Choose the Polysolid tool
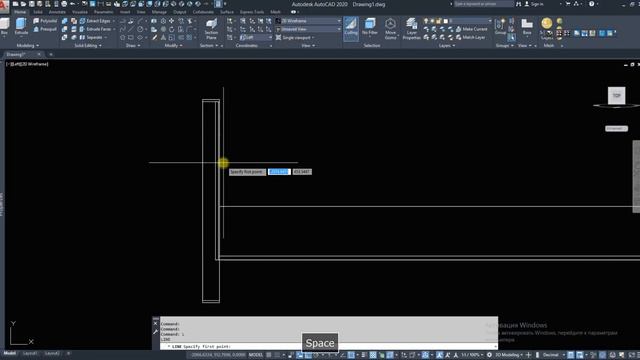 (45, 21)
